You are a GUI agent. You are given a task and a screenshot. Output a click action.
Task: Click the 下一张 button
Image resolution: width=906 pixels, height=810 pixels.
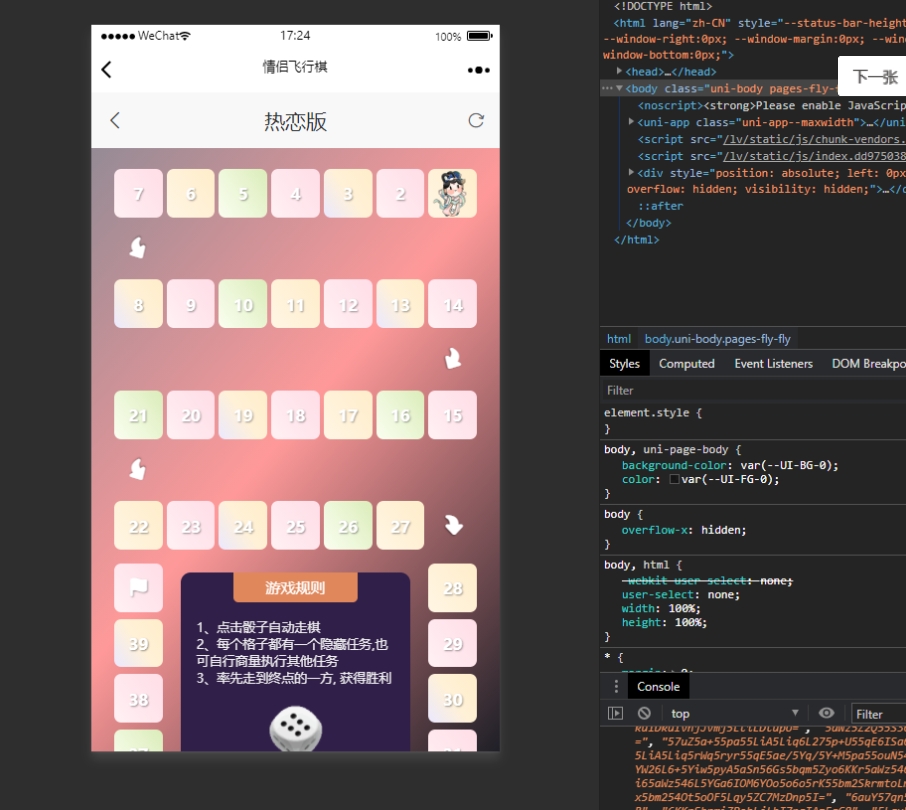point(874,77)
